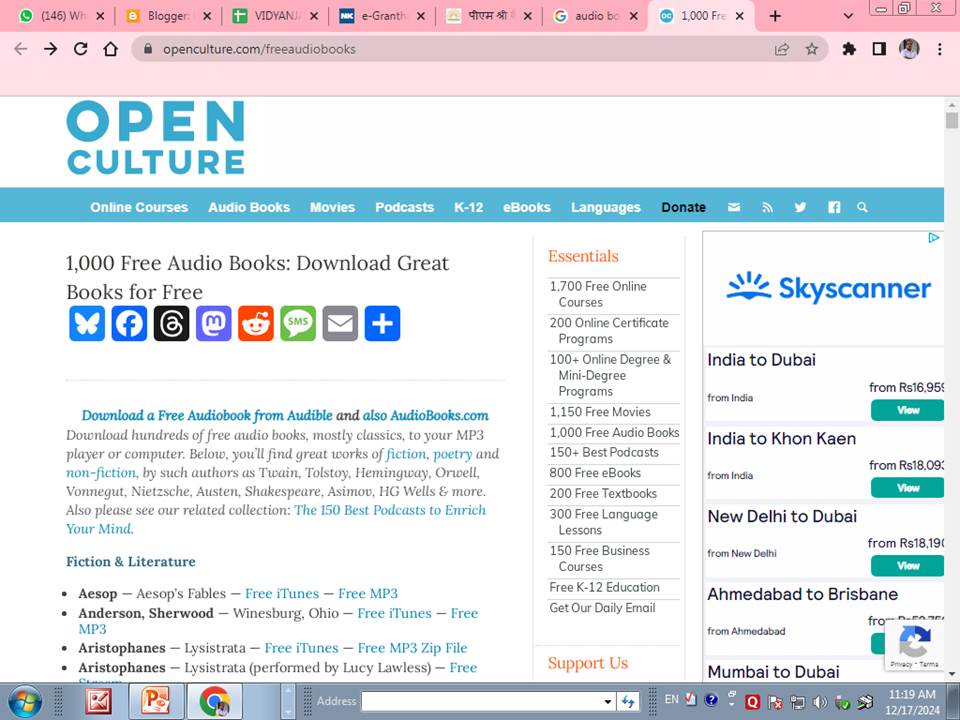Image resolution: width=960 pixels, height=720 pixels.
Task: Share via SMS message icon
Action: 298,323
